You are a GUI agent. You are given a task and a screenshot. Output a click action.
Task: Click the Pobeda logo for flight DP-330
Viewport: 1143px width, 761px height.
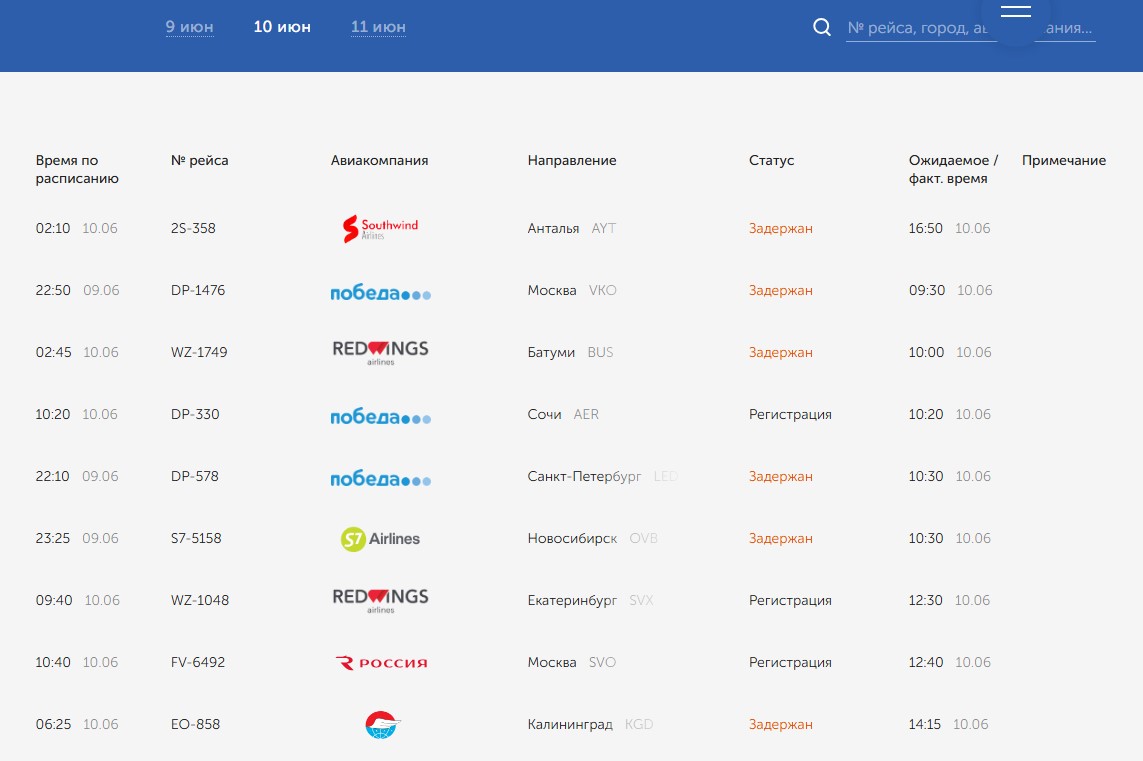click(381, 416)
